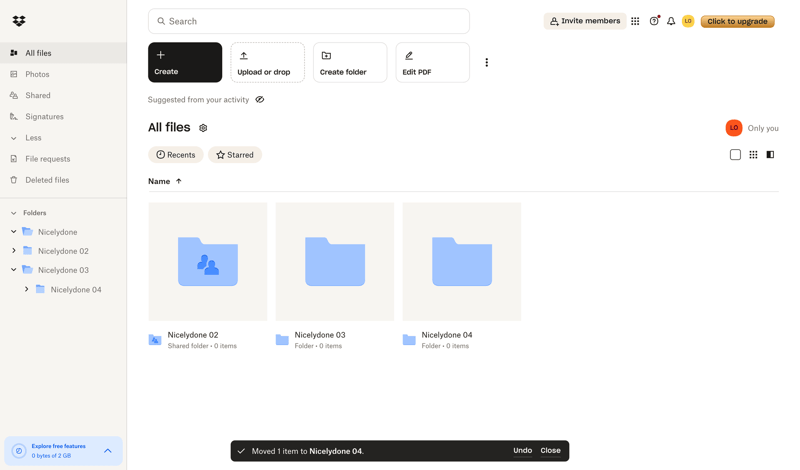Viewport: 800px width, 470px height.
Task: Click Invite members
Action: coord(585,21)
